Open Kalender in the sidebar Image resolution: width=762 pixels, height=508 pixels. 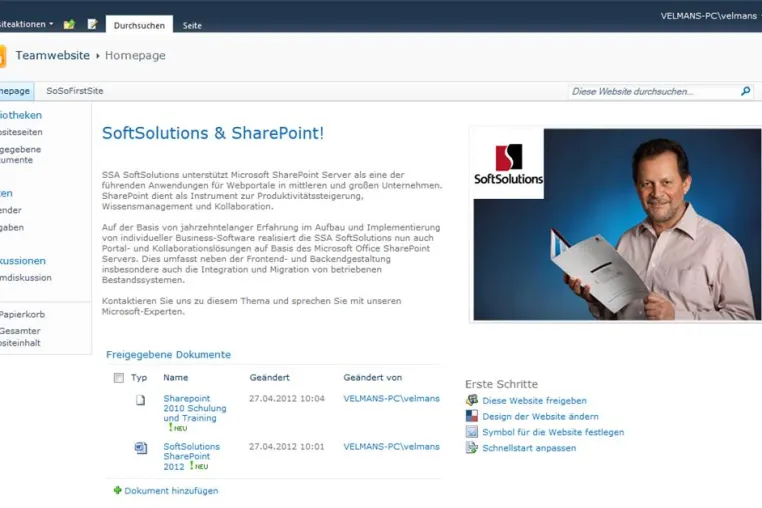pyautogui.click(x=11, y=210)
